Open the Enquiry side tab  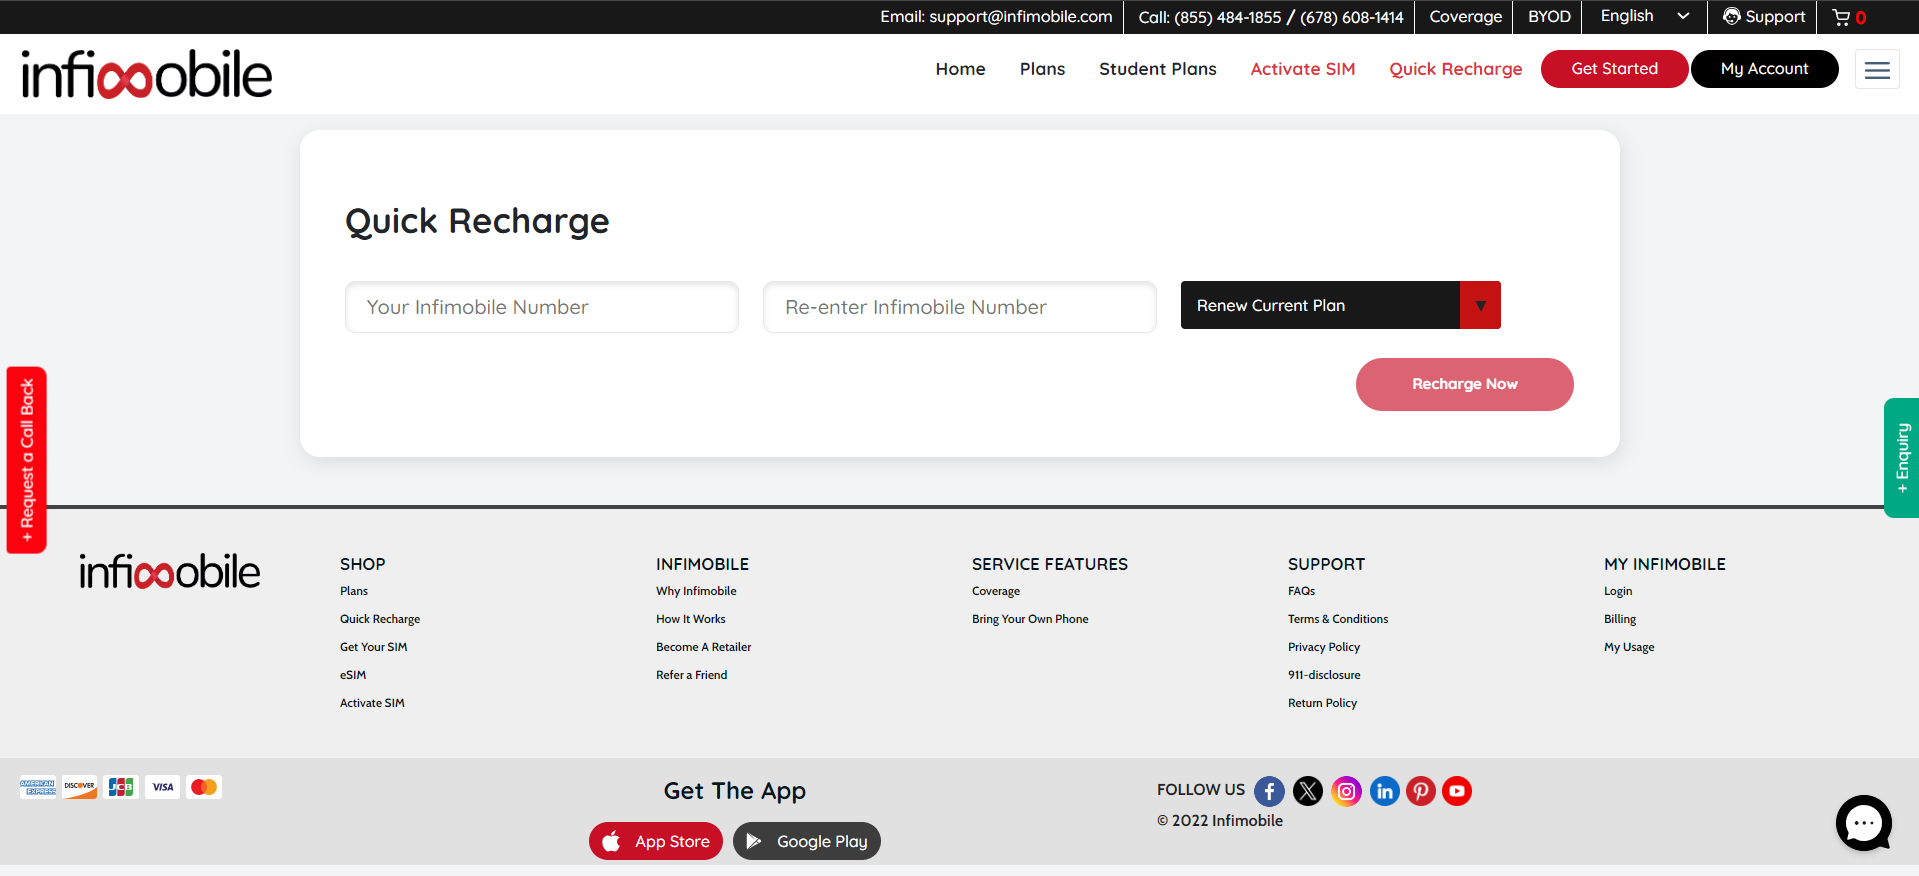pos(1902,458)
